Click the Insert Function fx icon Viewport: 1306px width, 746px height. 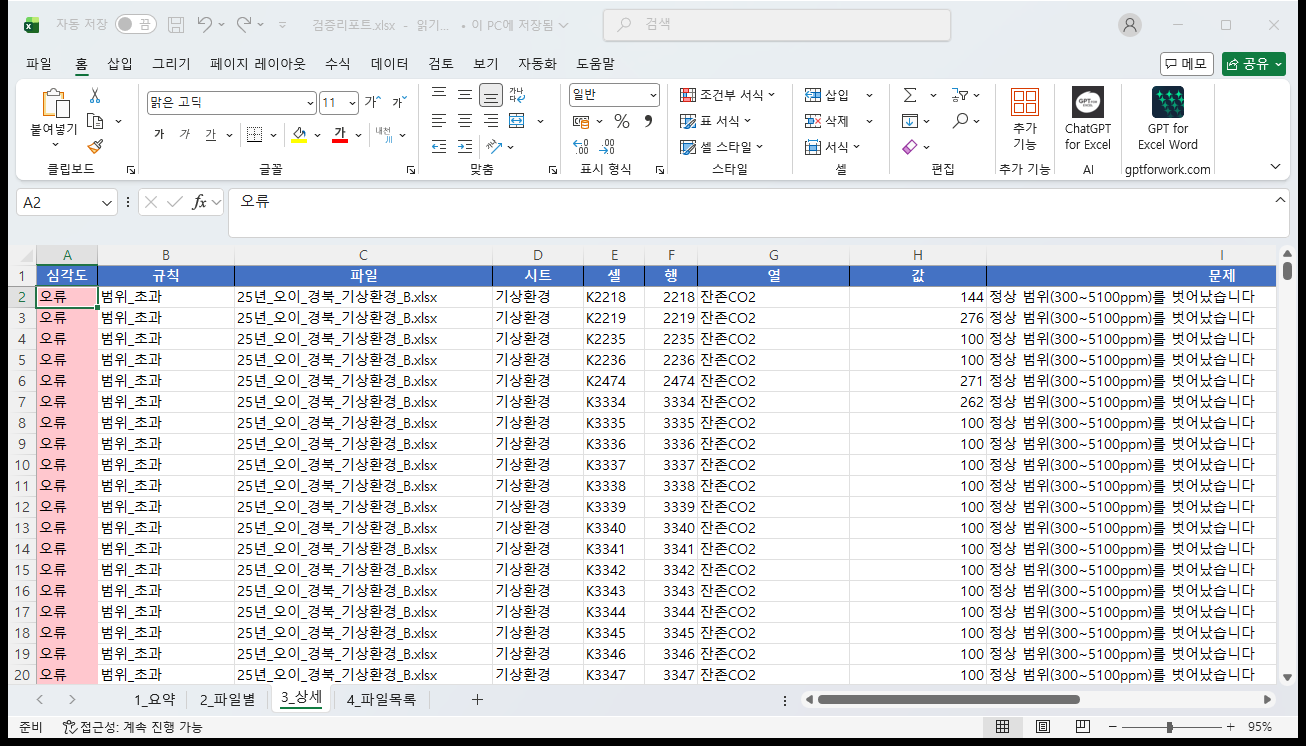pyautogui.click(x=200, y=202)
